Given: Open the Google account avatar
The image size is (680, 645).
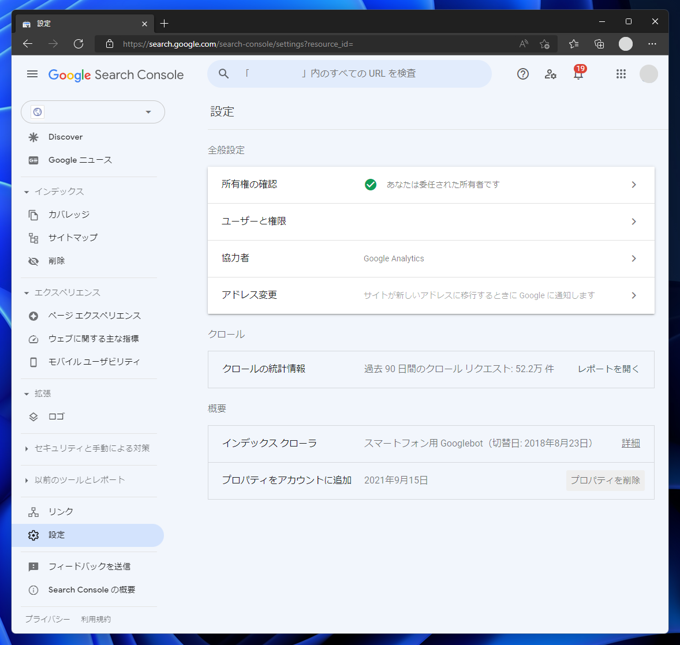Looking at the screenshot, I should [x=648, y=74].
